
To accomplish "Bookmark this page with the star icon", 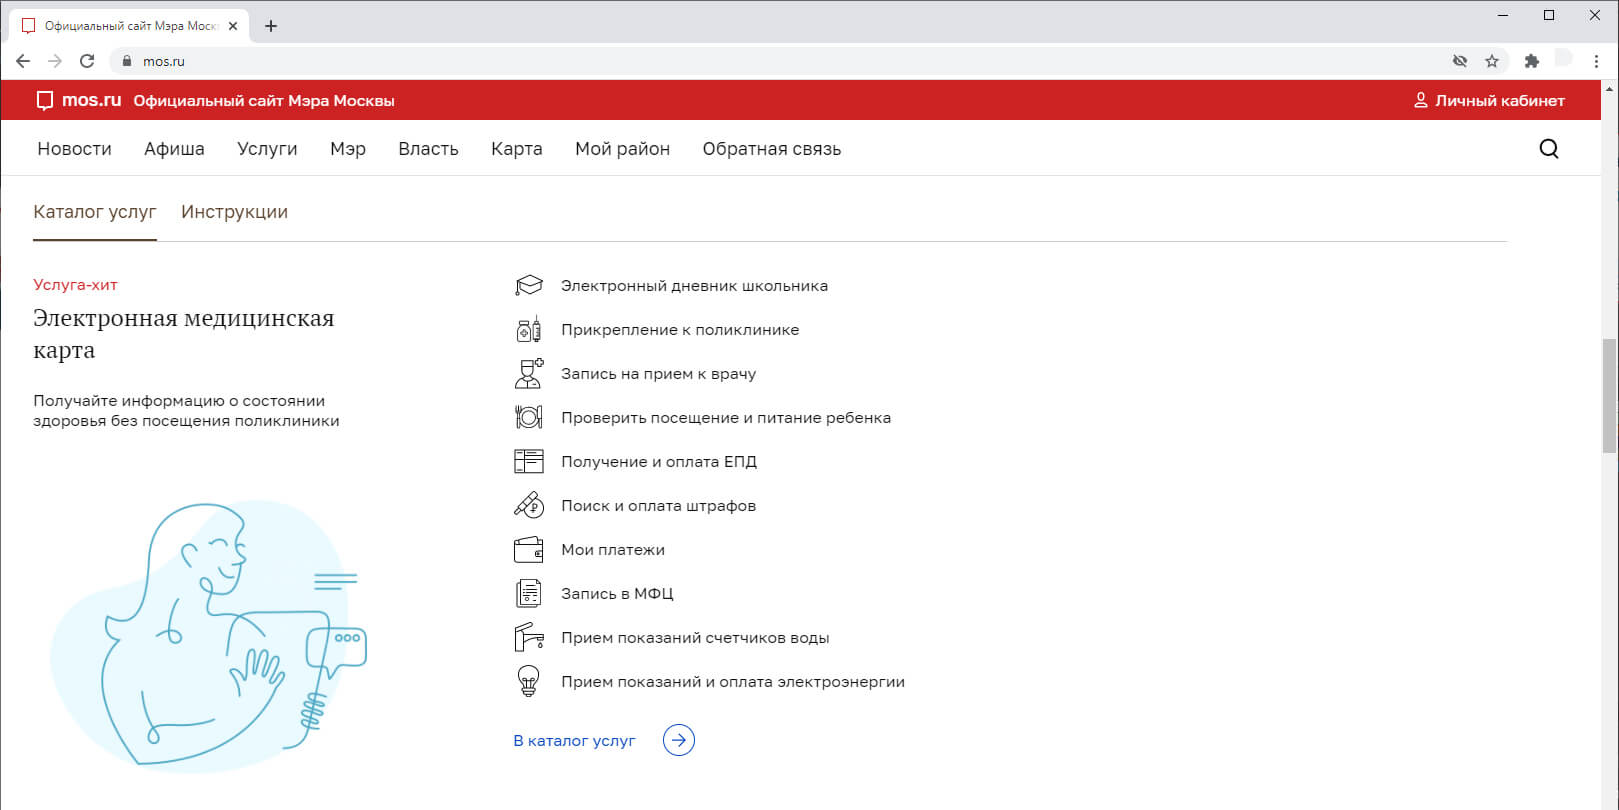I will [1492, 61].
